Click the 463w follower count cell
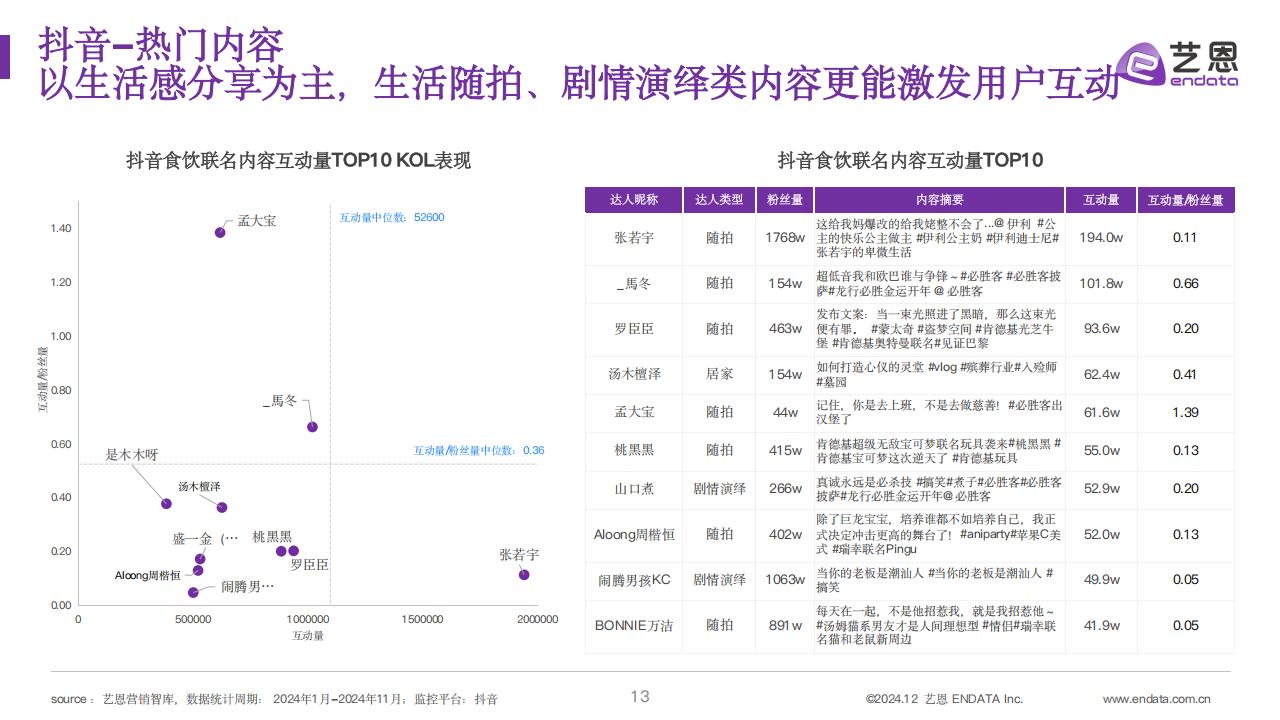The height and width of the screenshot is (720, 1280). coord(784,329)
